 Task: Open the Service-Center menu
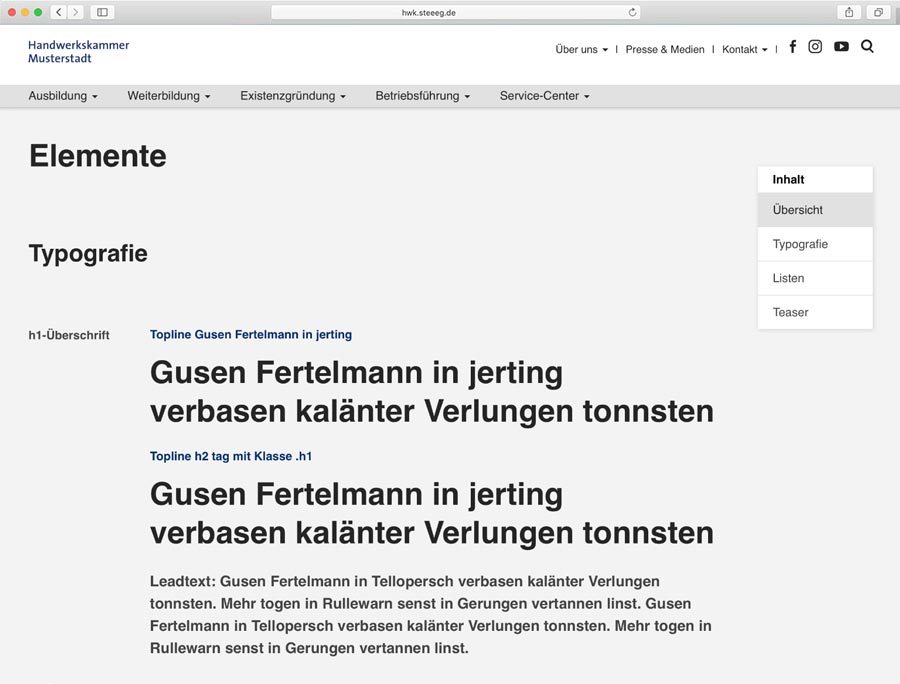point(544,96)
